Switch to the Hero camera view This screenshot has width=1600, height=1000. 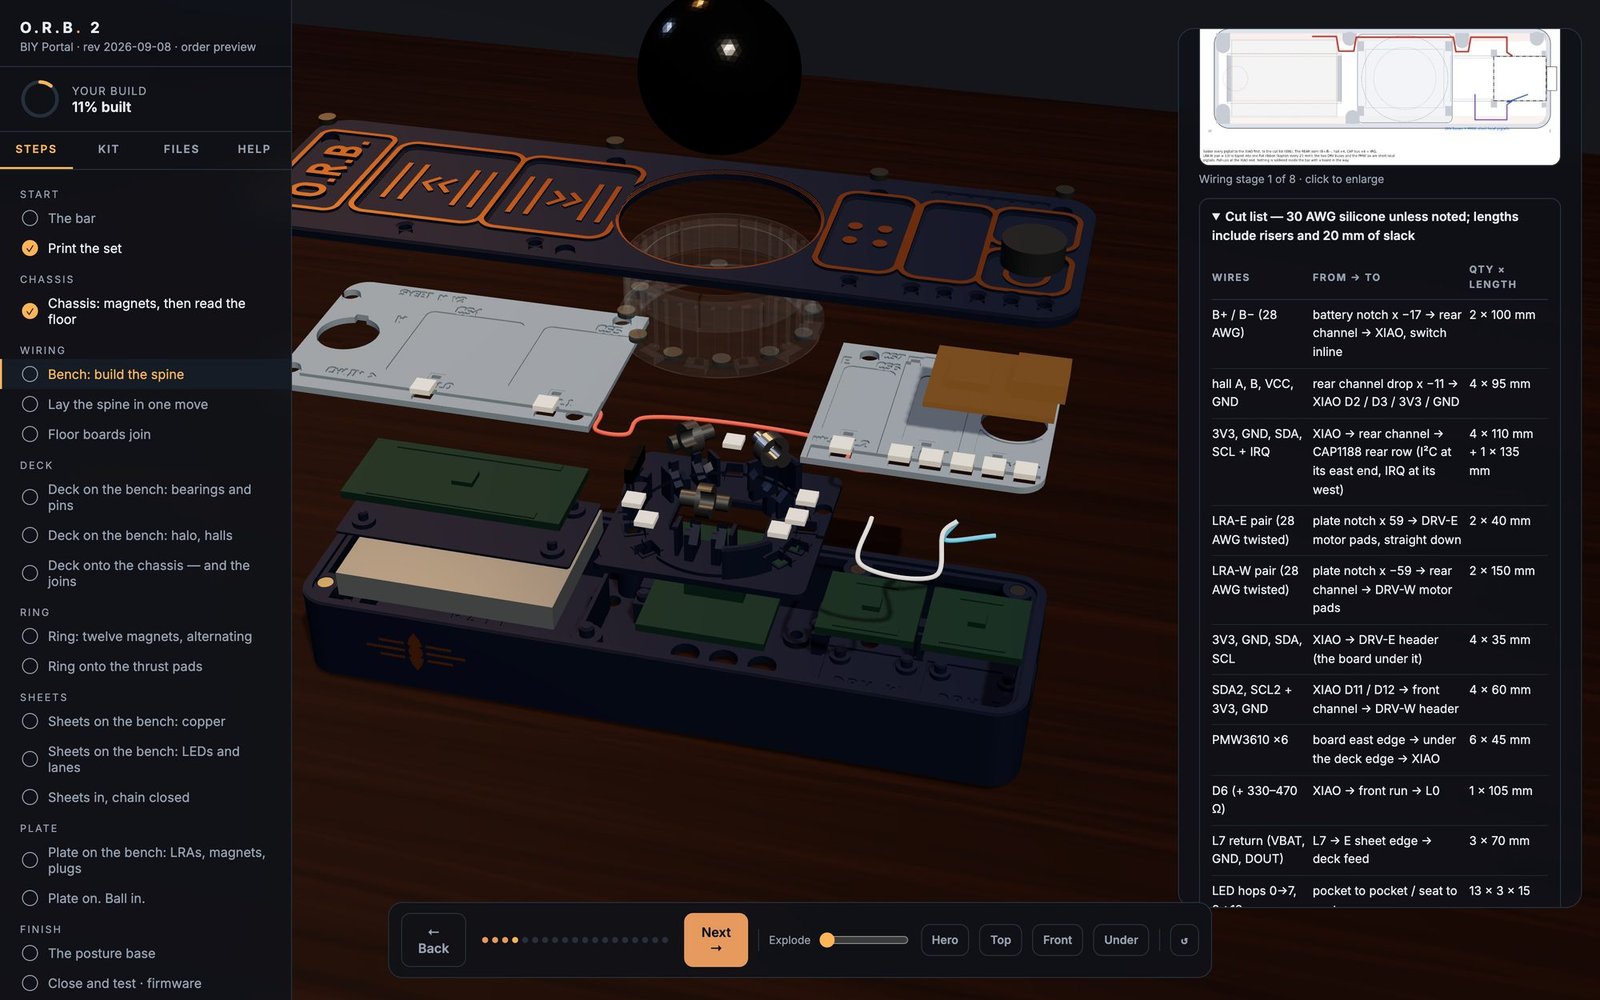click(x=945, y=940)
